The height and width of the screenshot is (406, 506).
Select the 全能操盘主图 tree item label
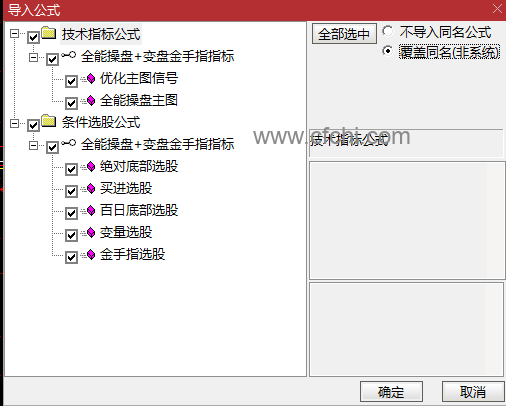tap(139, 100)
